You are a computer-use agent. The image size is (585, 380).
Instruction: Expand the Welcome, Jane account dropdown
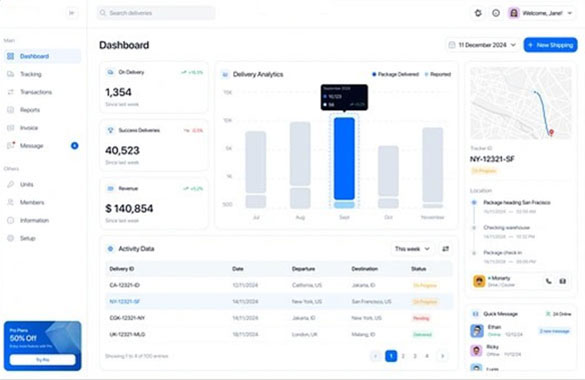point(570,13)
